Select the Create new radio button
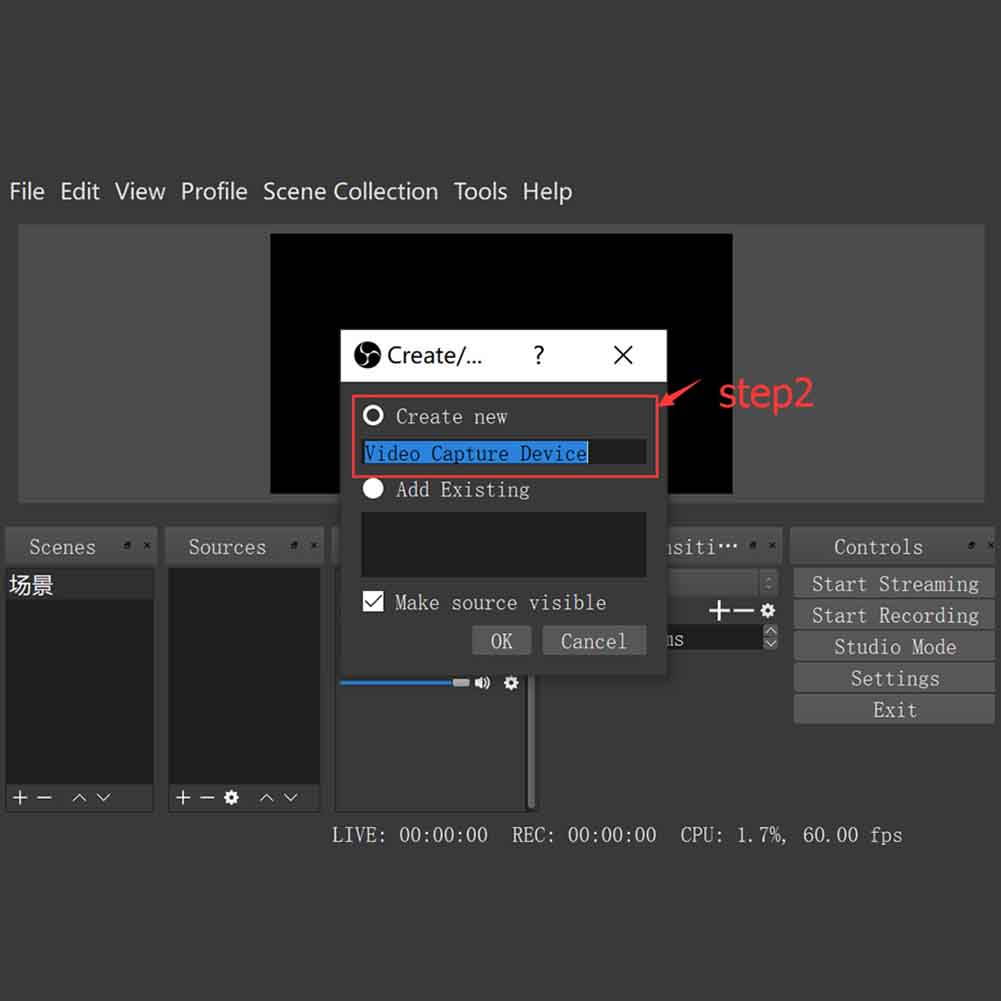This screenshot has width=1001, height=1001. (373, 415)
